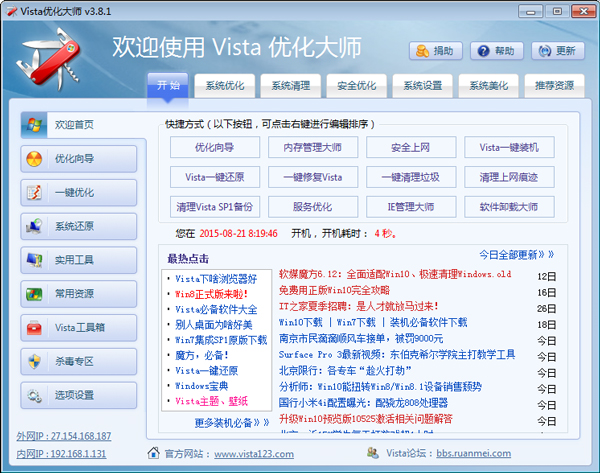Open IT之家夏季招聘 news headline
600x473 pixels.
(x=358, y=306)
